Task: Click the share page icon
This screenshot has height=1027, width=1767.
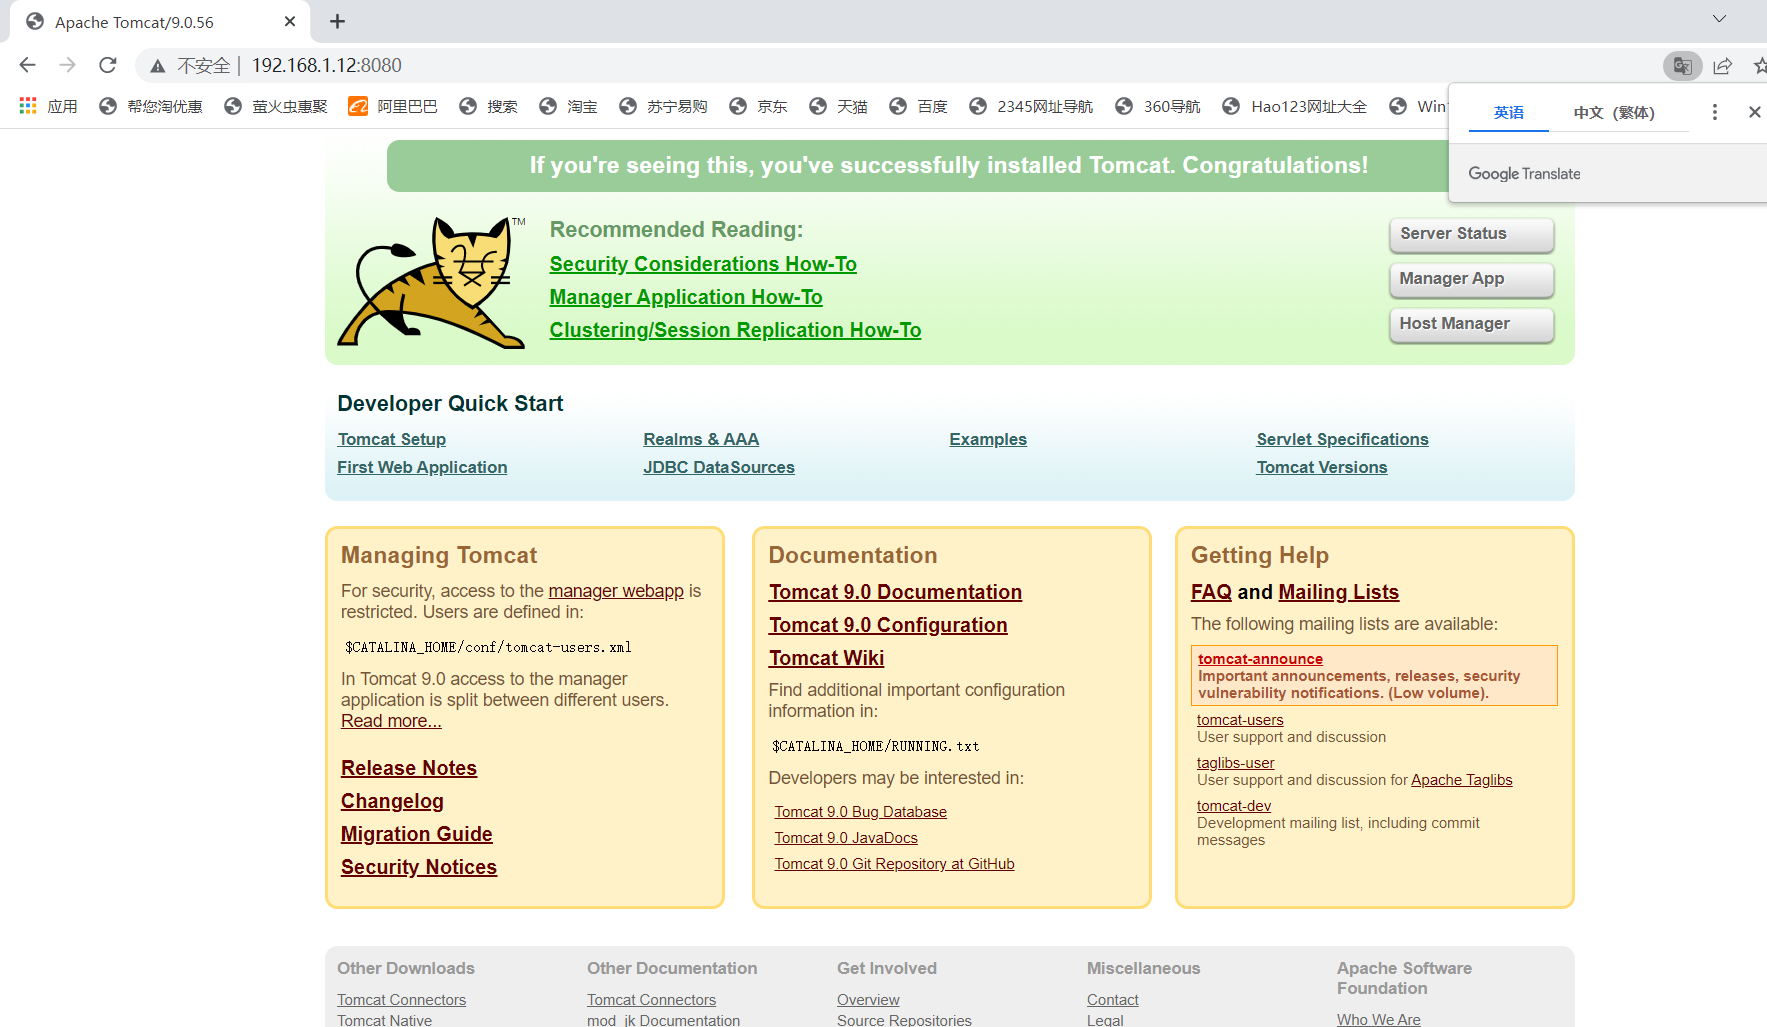Action: [x=1722, y=66]
